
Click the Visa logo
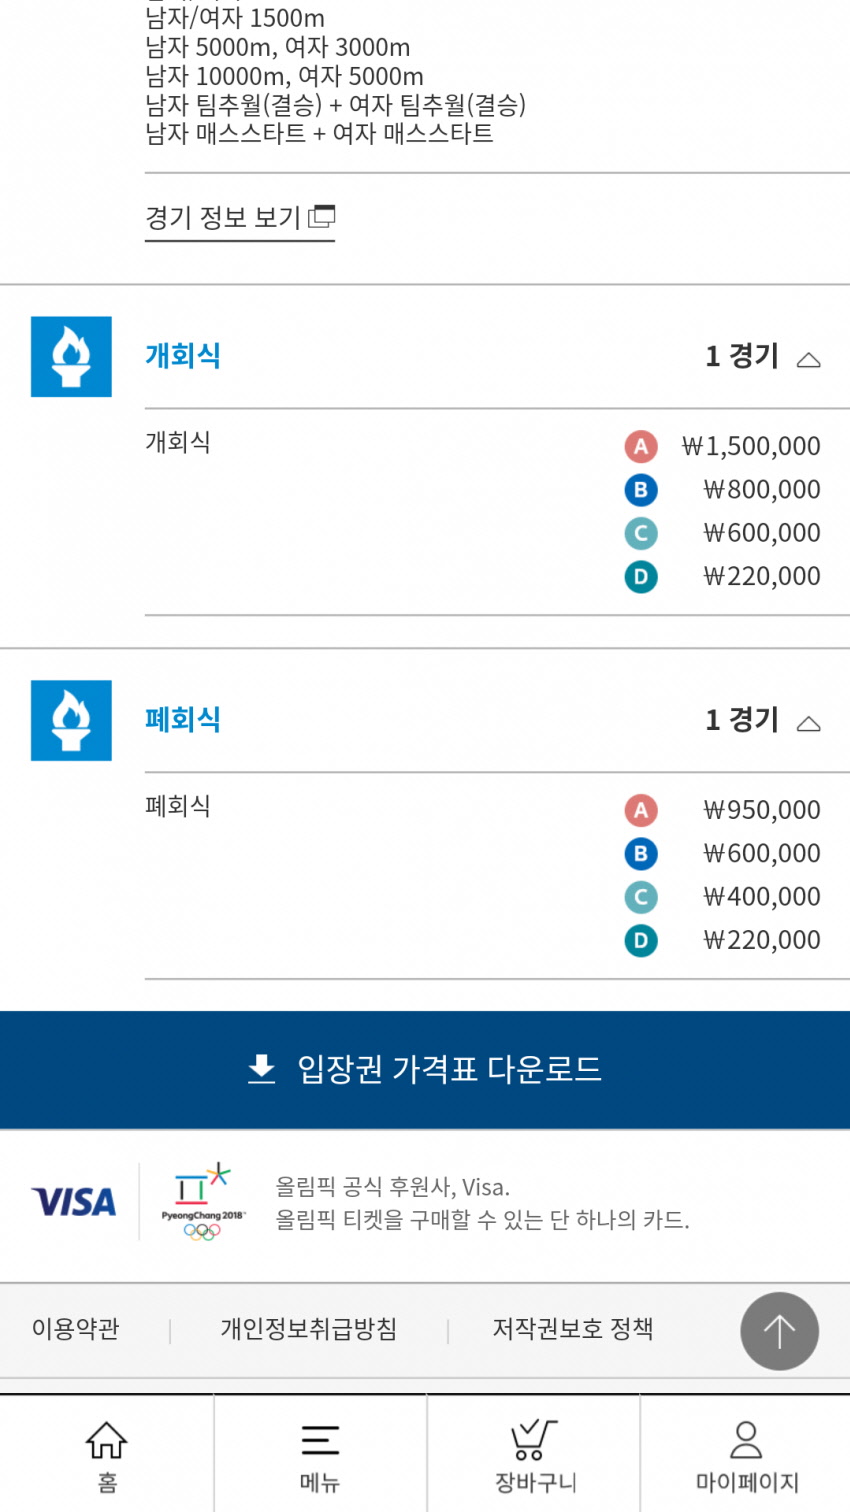74,1202
